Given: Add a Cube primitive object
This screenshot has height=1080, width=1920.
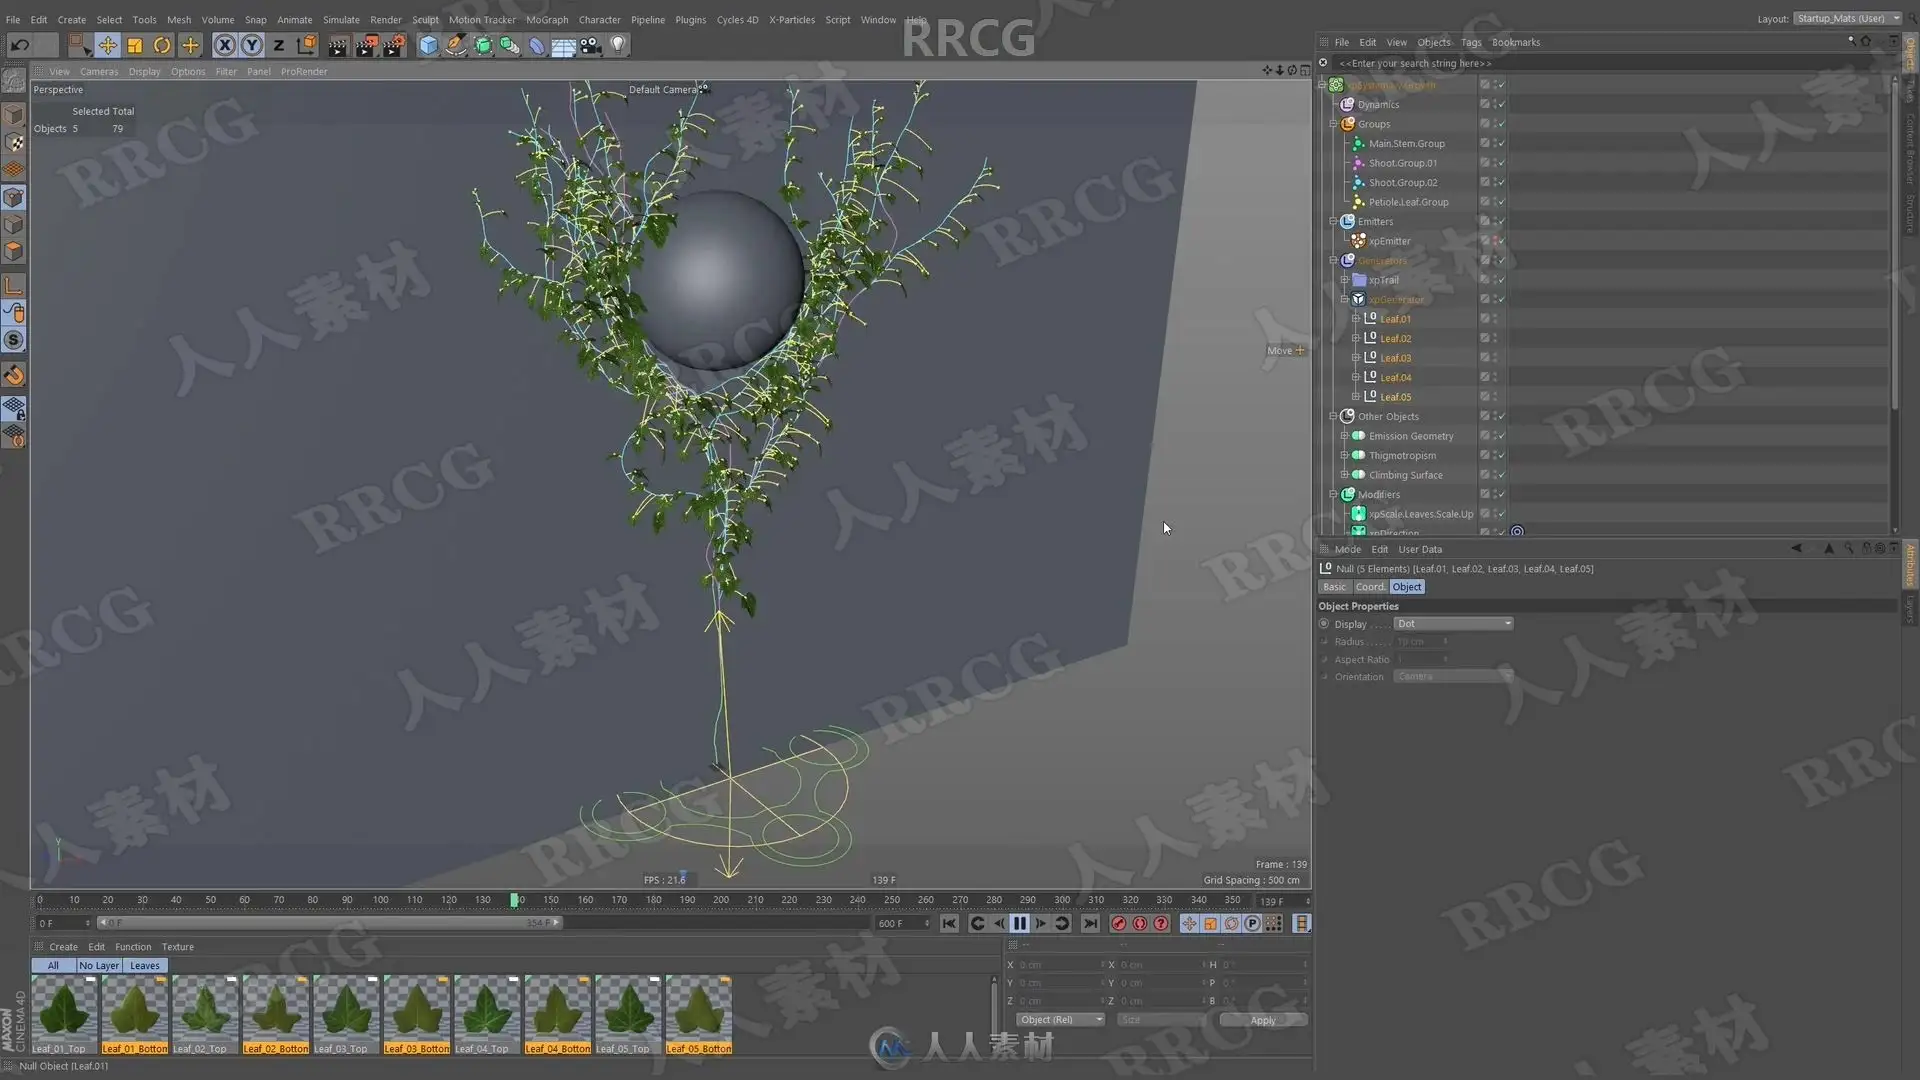Looking at the screenshot, I should pyautogui.click(x=428, y=45).
